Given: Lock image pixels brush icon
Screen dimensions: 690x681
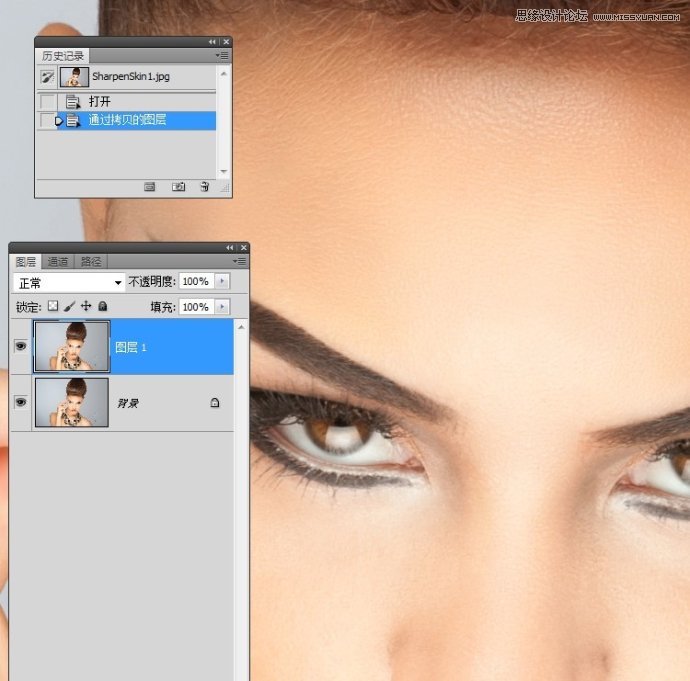Looking at the screenshot, I should (x=70, y=306).
